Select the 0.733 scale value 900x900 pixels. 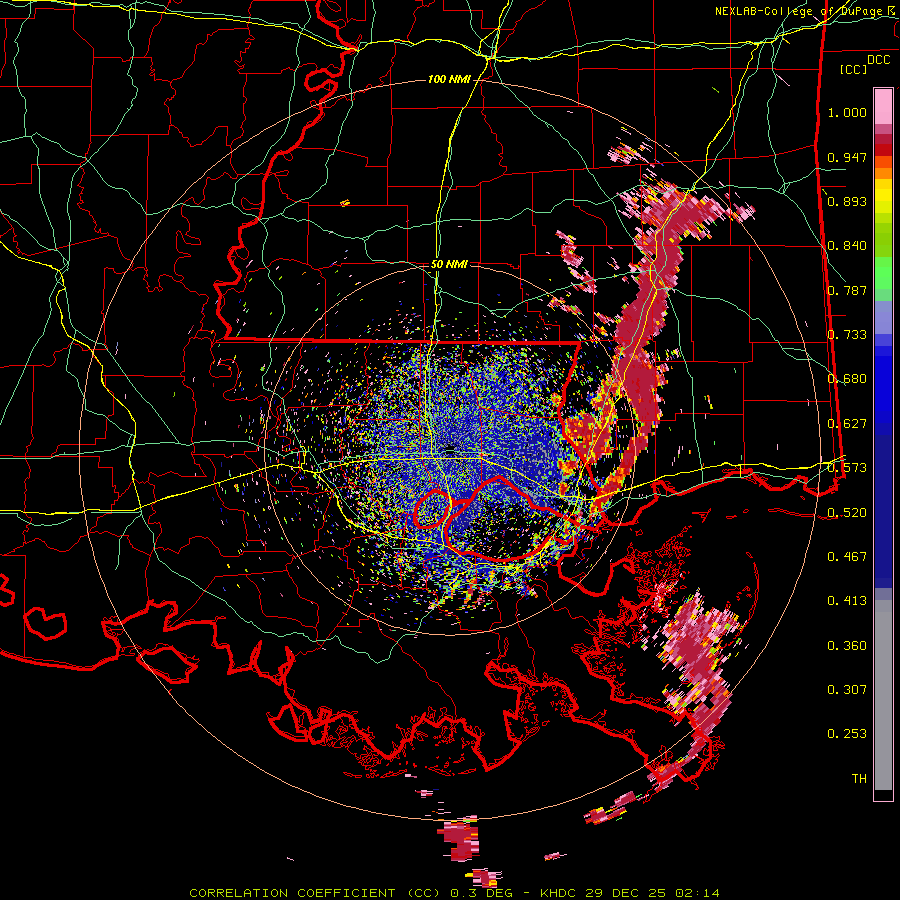pos(847,335)
